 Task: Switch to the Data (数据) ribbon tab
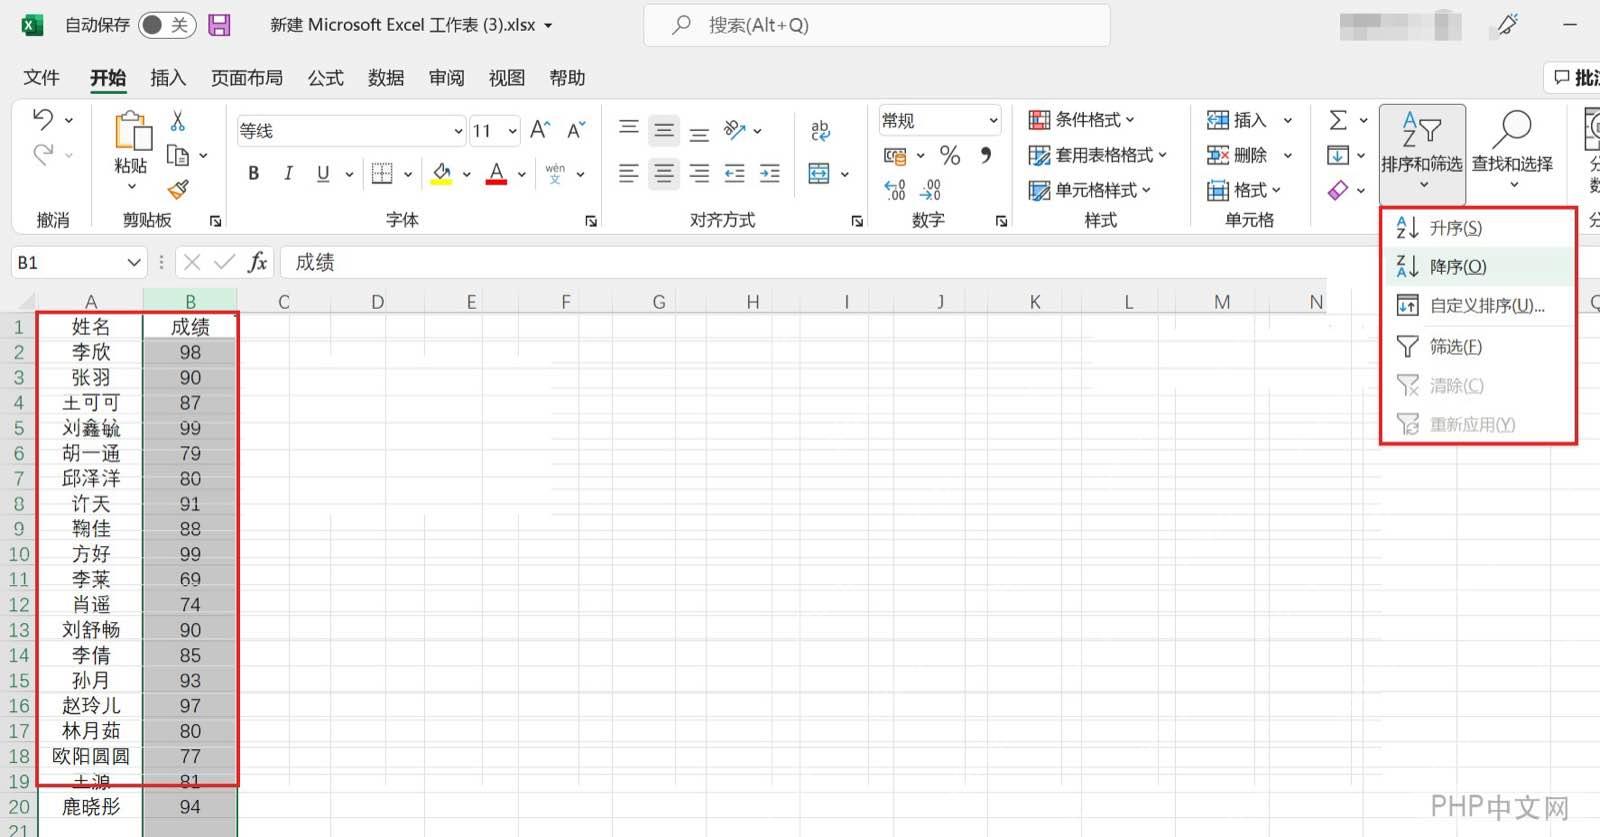point(386,78)
